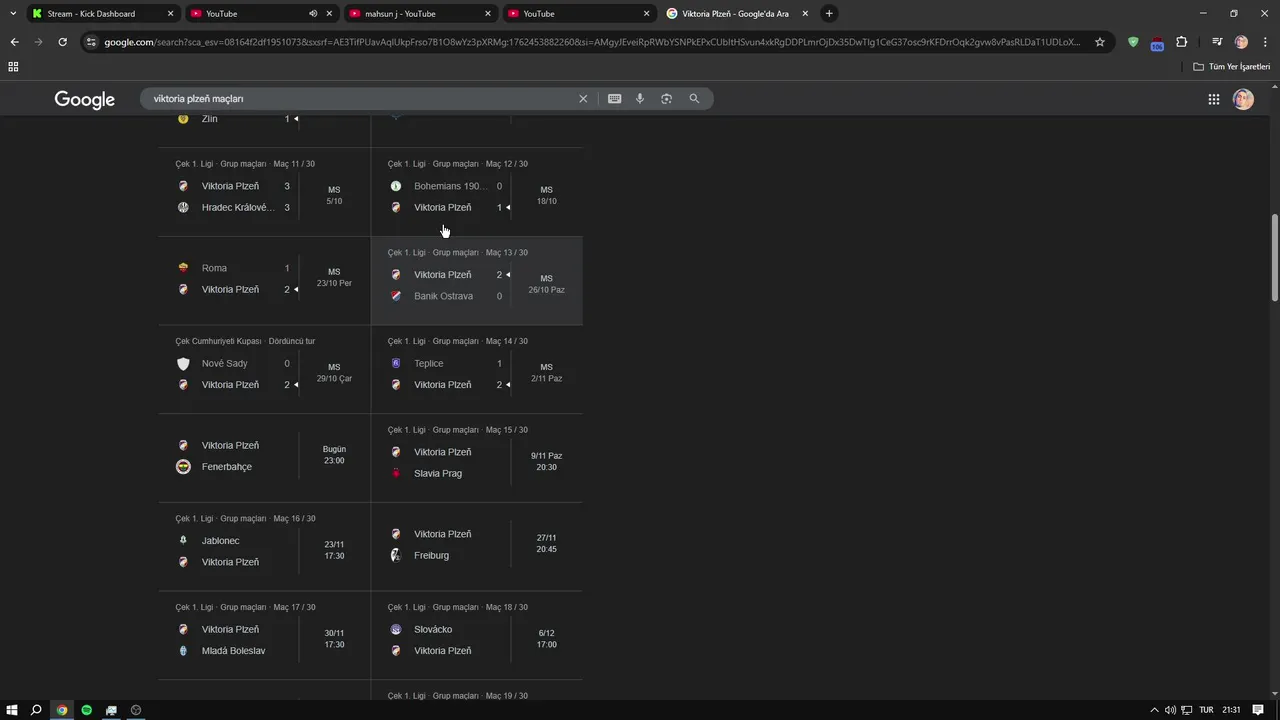Image resolution: width=1280 pixels, height=720 pixels.
Task: Switch the TUR keyboard language indicator
Action: click(1206, 710)
